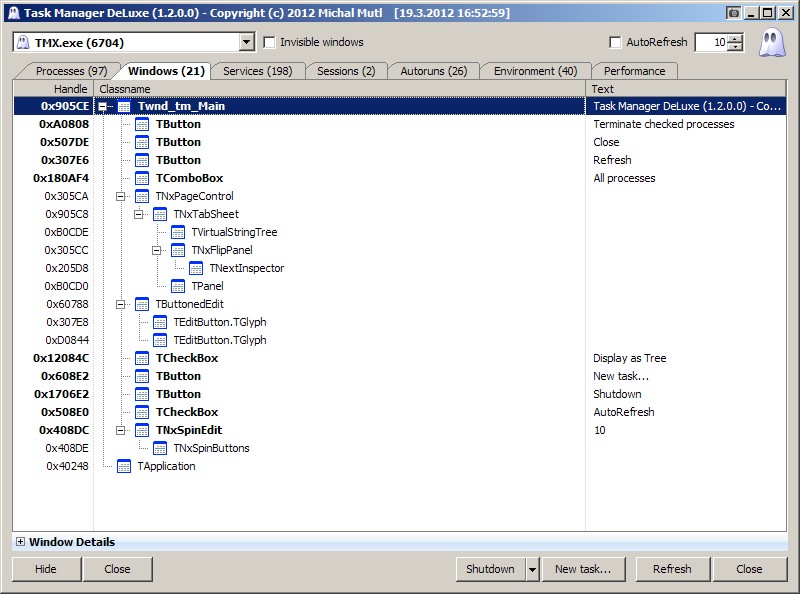Viewport: 800px width, 594px height.
Task: Click icon of TEditButton.TGlyph row 0xD0844
Action: coord(160,340)
